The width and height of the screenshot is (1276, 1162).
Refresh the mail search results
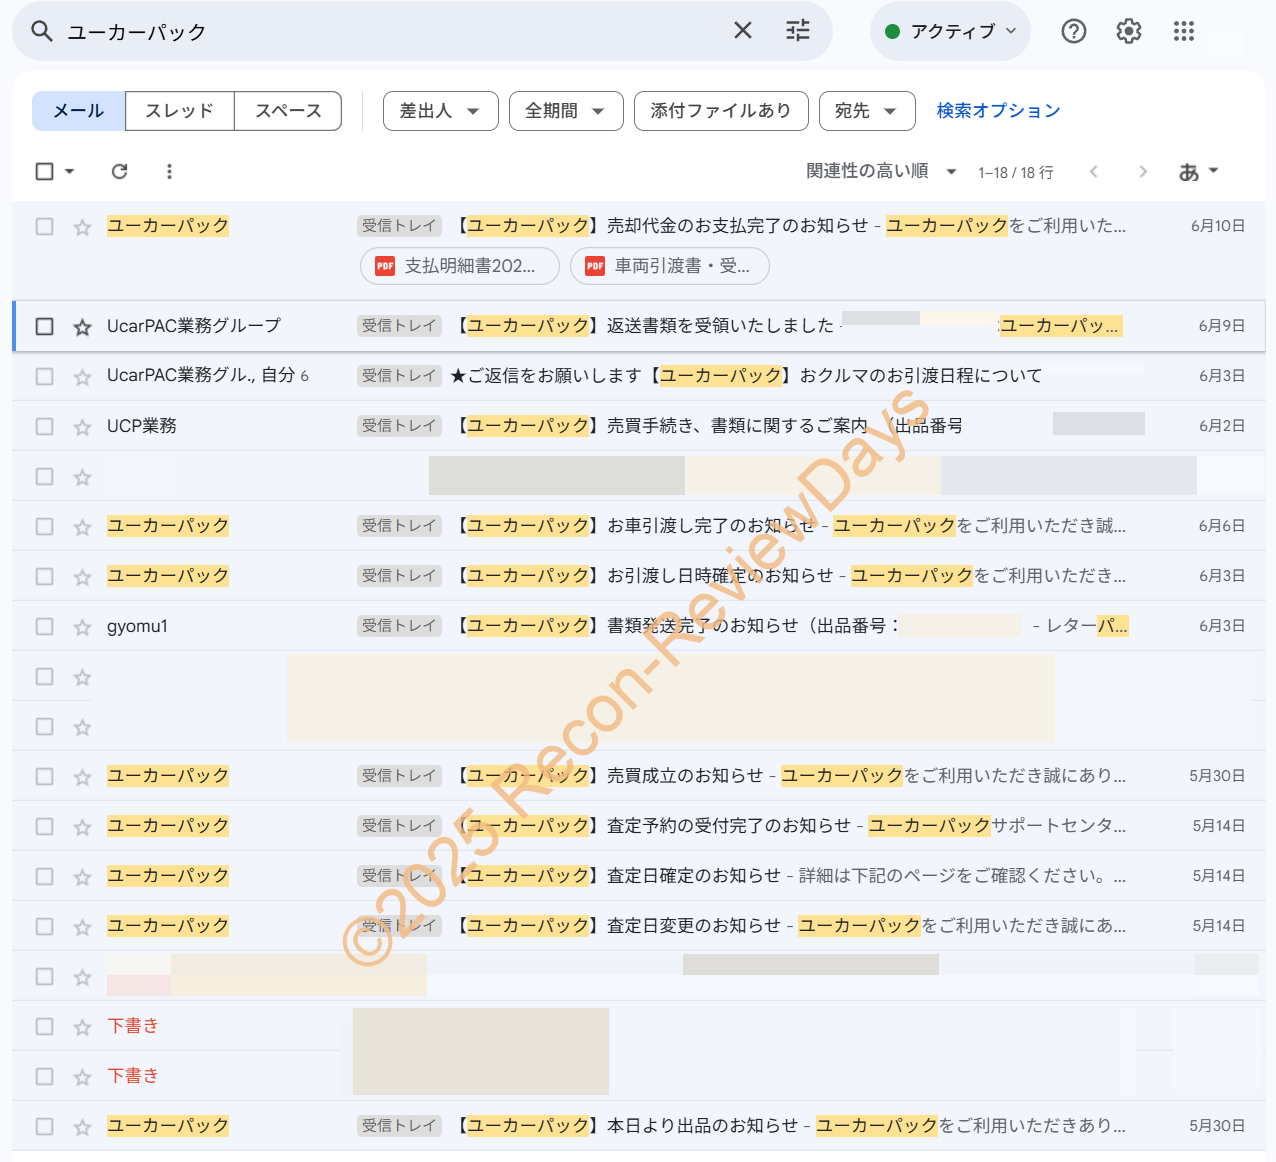(x=119, y=172)
